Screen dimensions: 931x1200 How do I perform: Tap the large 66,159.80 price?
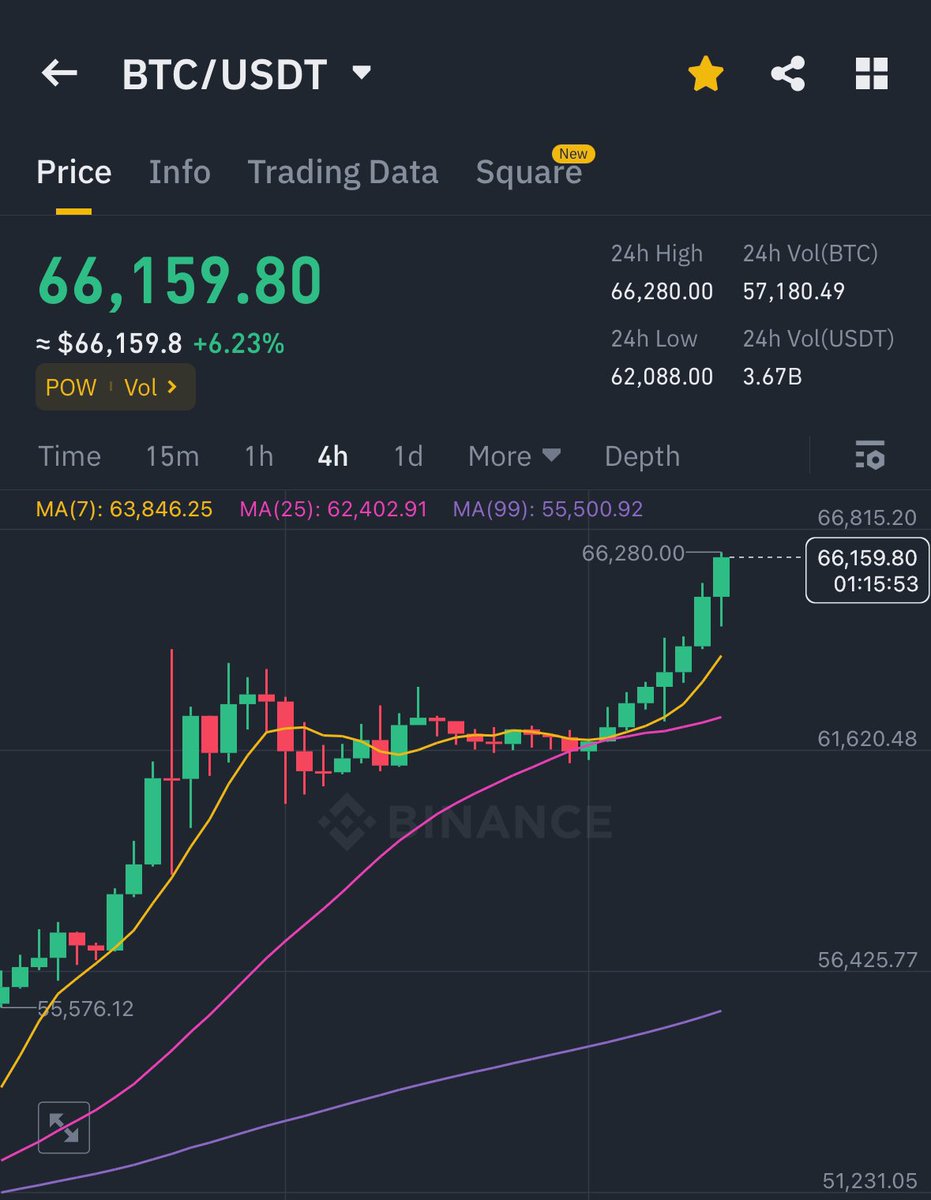[x=180, y=281]
